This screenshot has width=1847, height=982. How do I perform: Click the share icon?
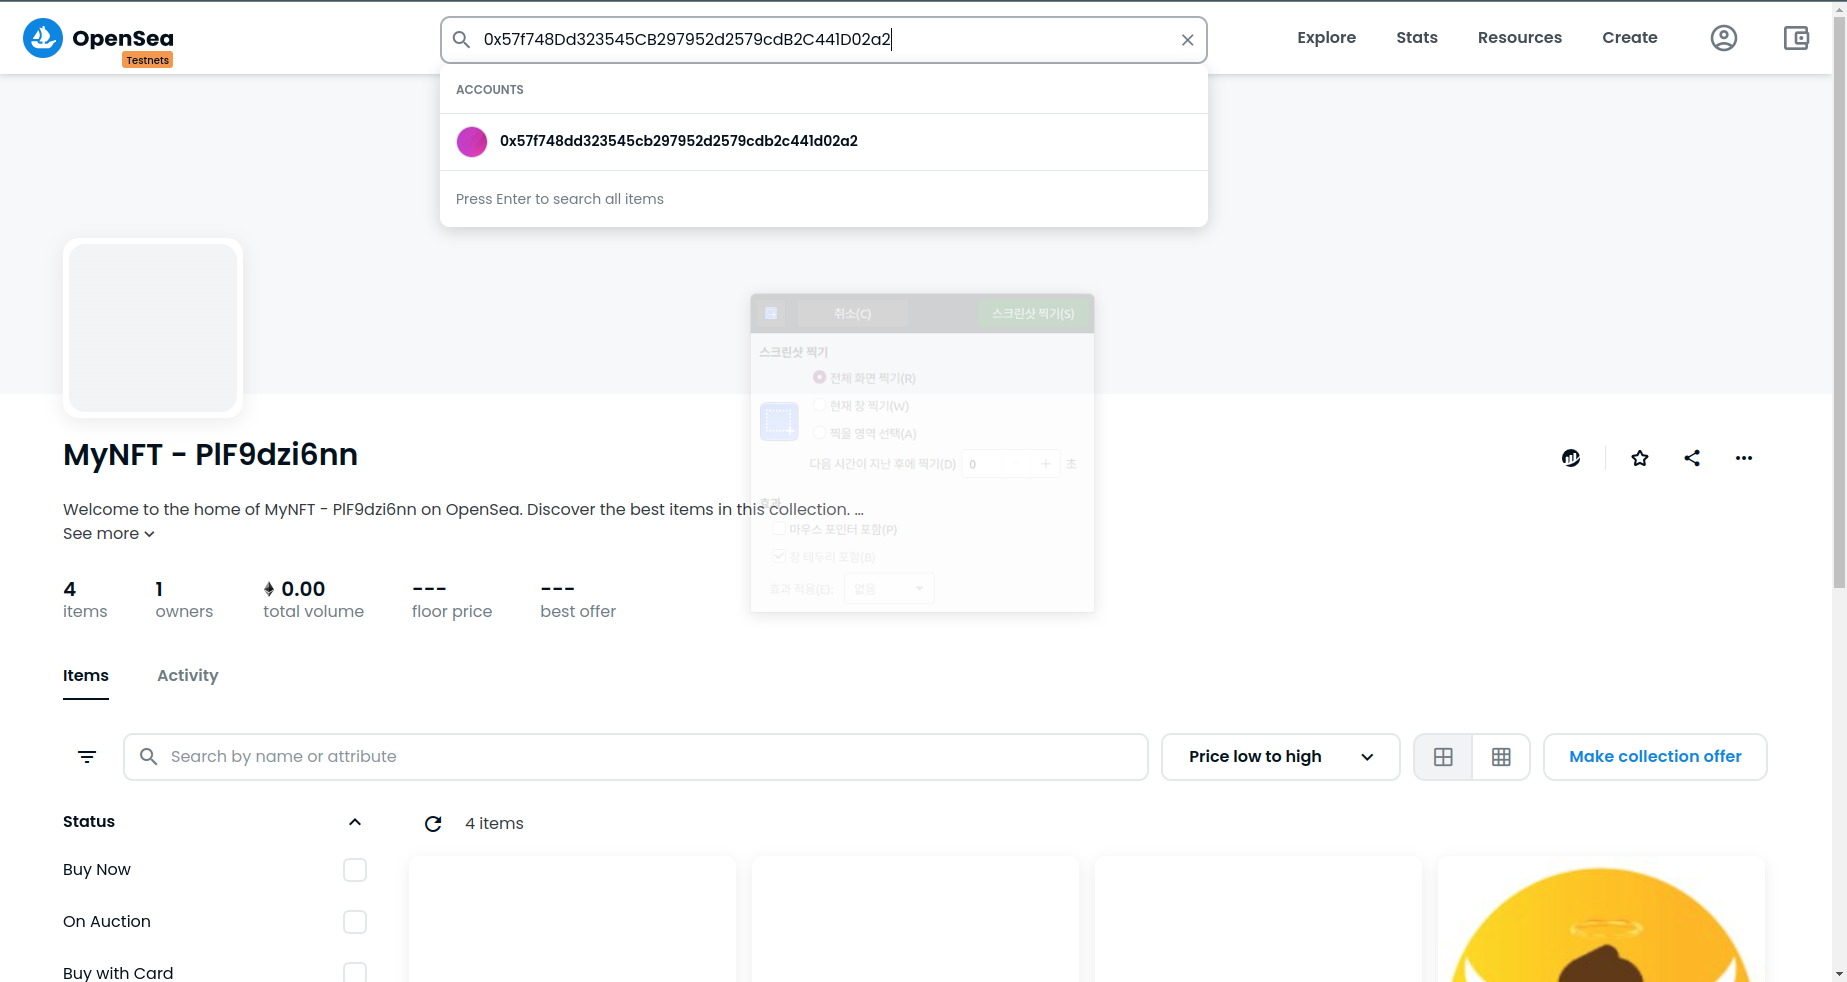coord(1692,458)
